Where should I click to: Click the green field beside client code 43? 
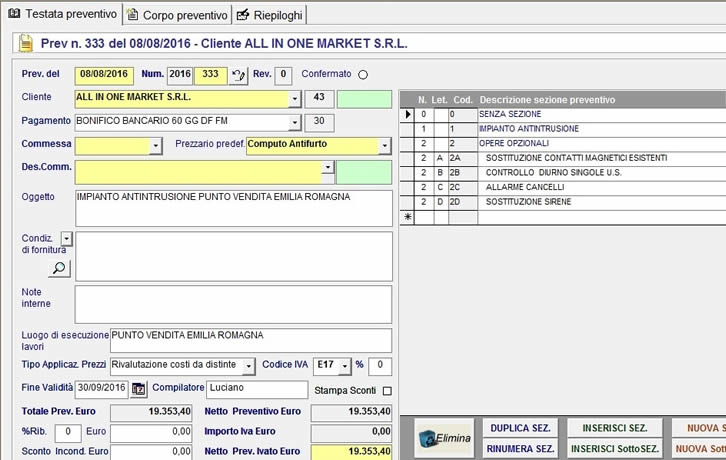(364, 100)
